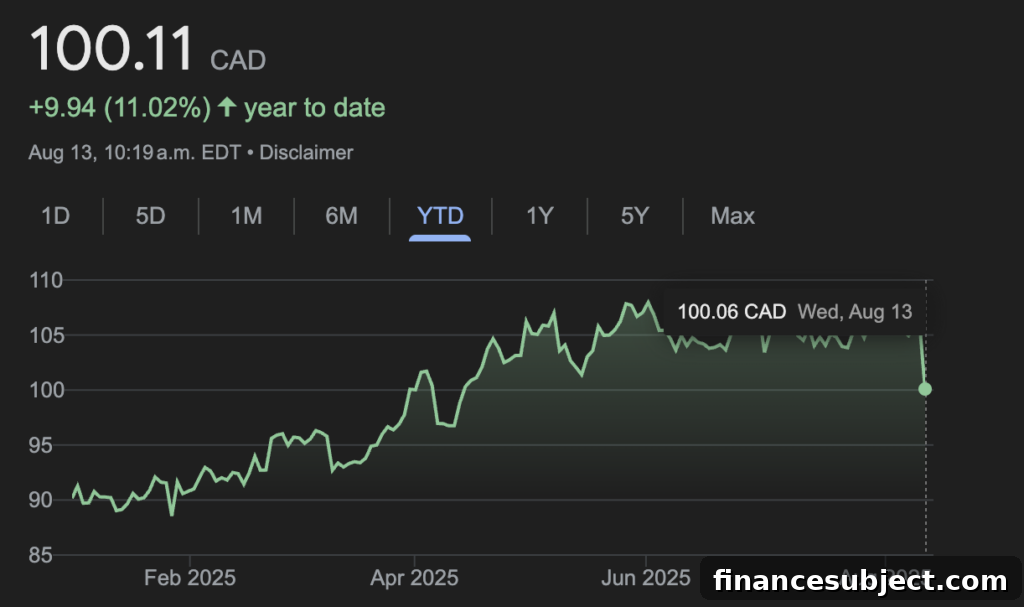Click the Feb 2025 axis label

[189, 578]
